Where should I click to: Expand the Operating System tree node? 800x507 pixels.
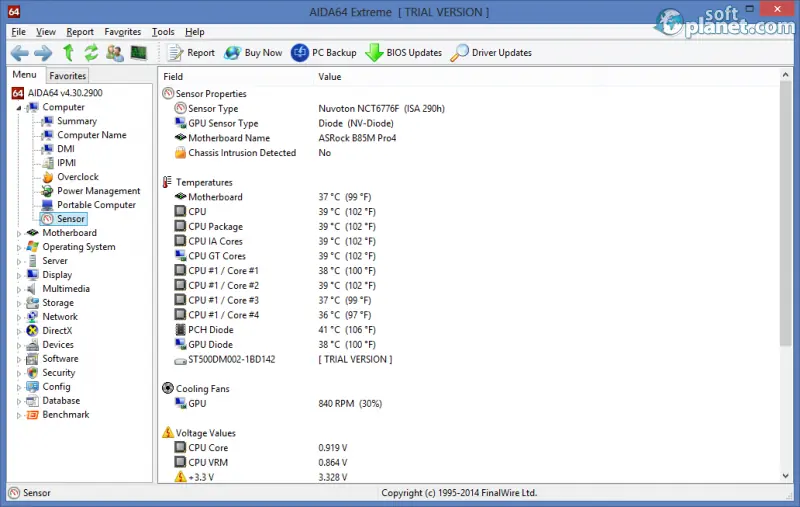19,247
